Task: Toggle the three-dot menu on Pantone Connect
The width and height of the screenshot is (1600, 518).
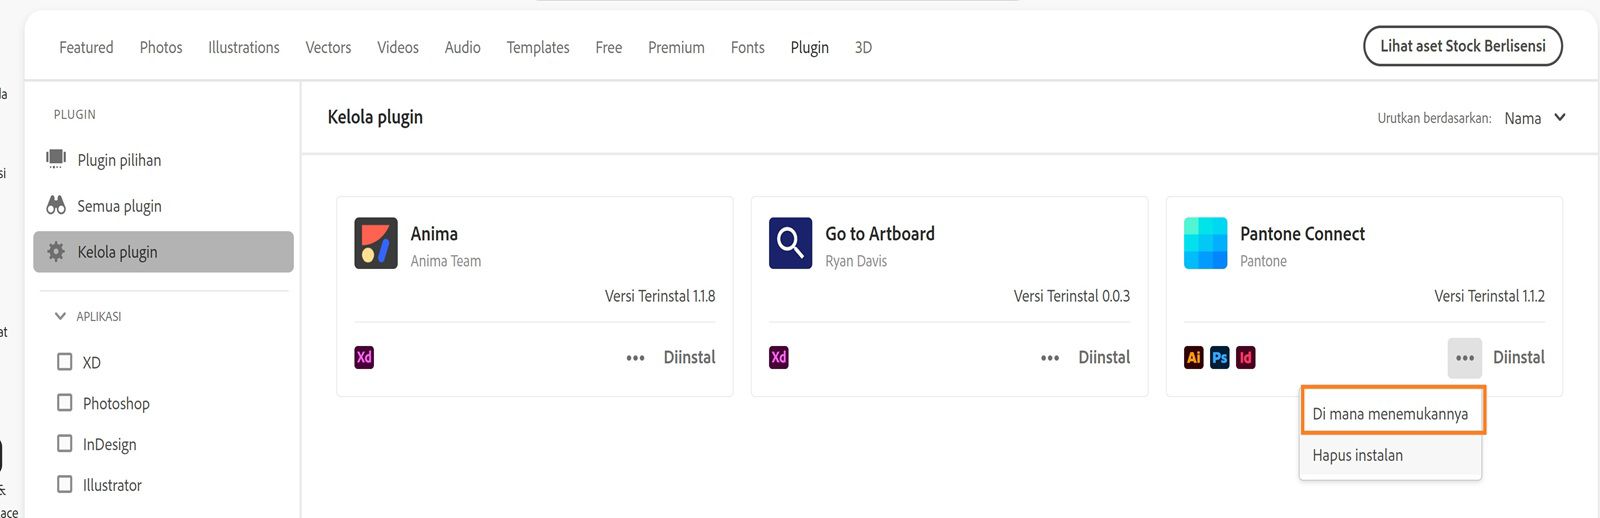Action: 1465,358
